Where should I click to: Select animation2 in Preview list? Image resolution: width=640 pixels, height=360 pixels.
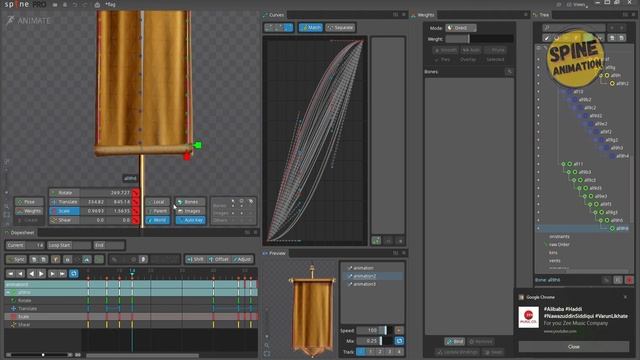point(372,276)
